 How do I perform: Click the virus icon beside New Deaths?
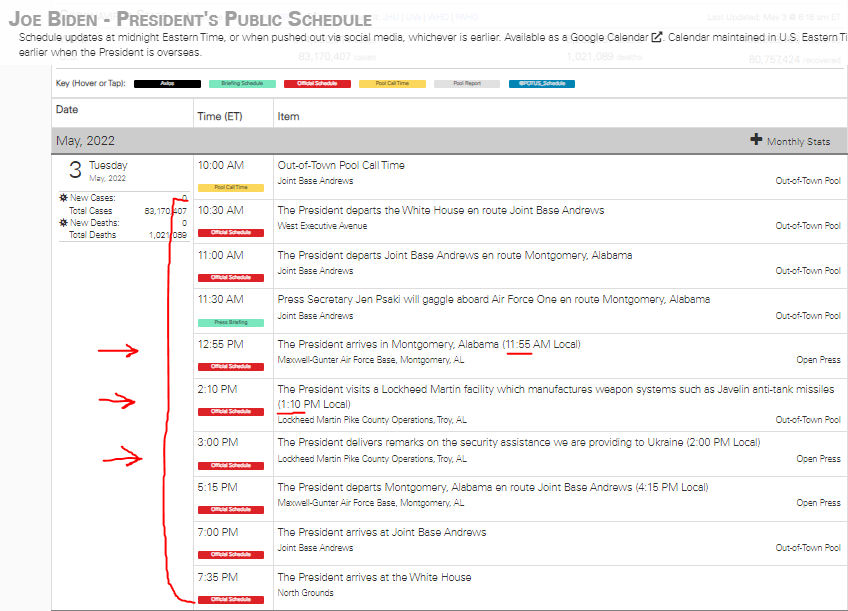click(63, 223)
